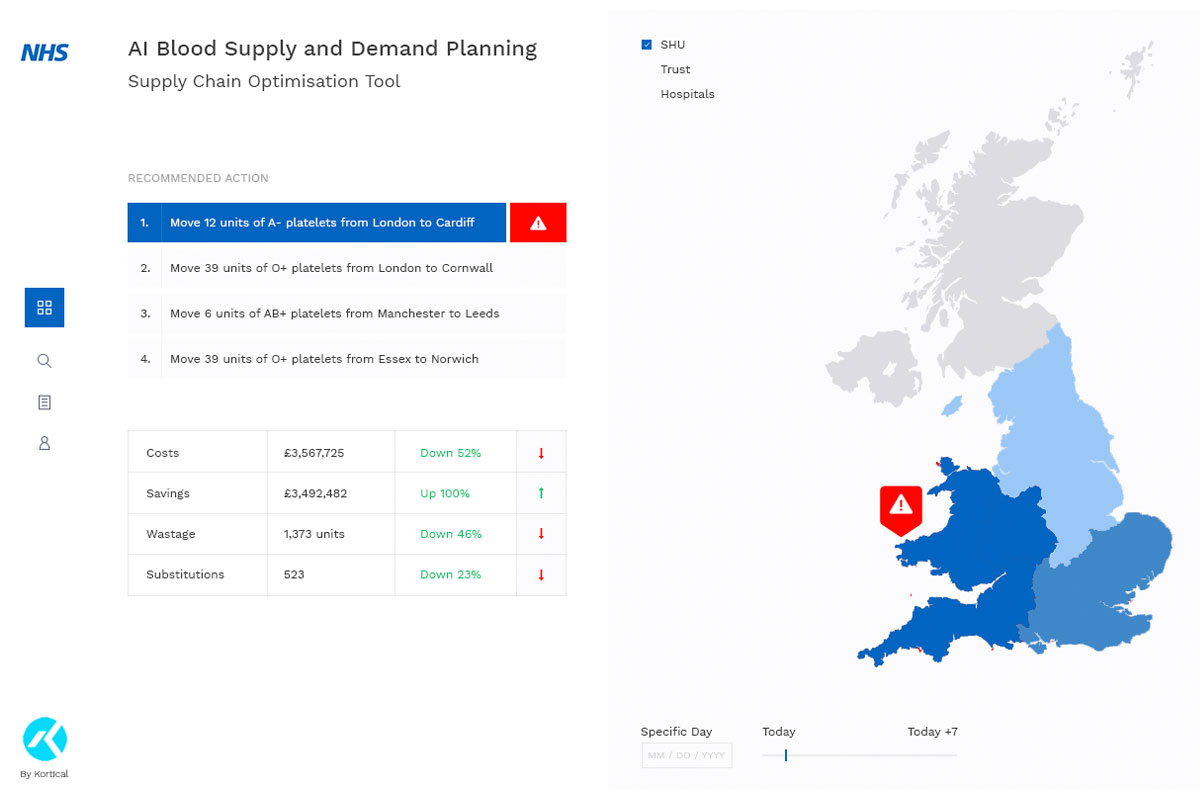
Task: Uncheck the SHU checkbox
Action: (647, 45)
